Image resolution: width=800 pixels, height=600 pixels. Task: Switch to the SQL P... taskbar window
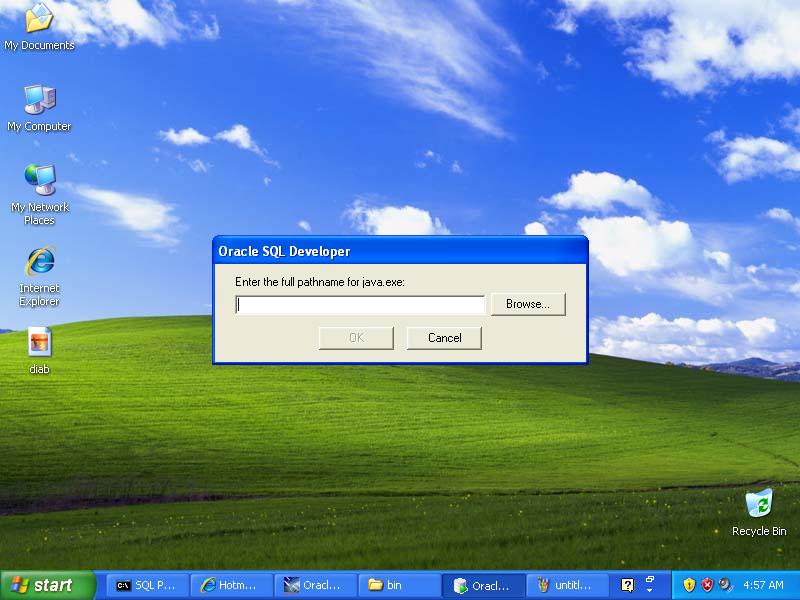click(146, 585)
